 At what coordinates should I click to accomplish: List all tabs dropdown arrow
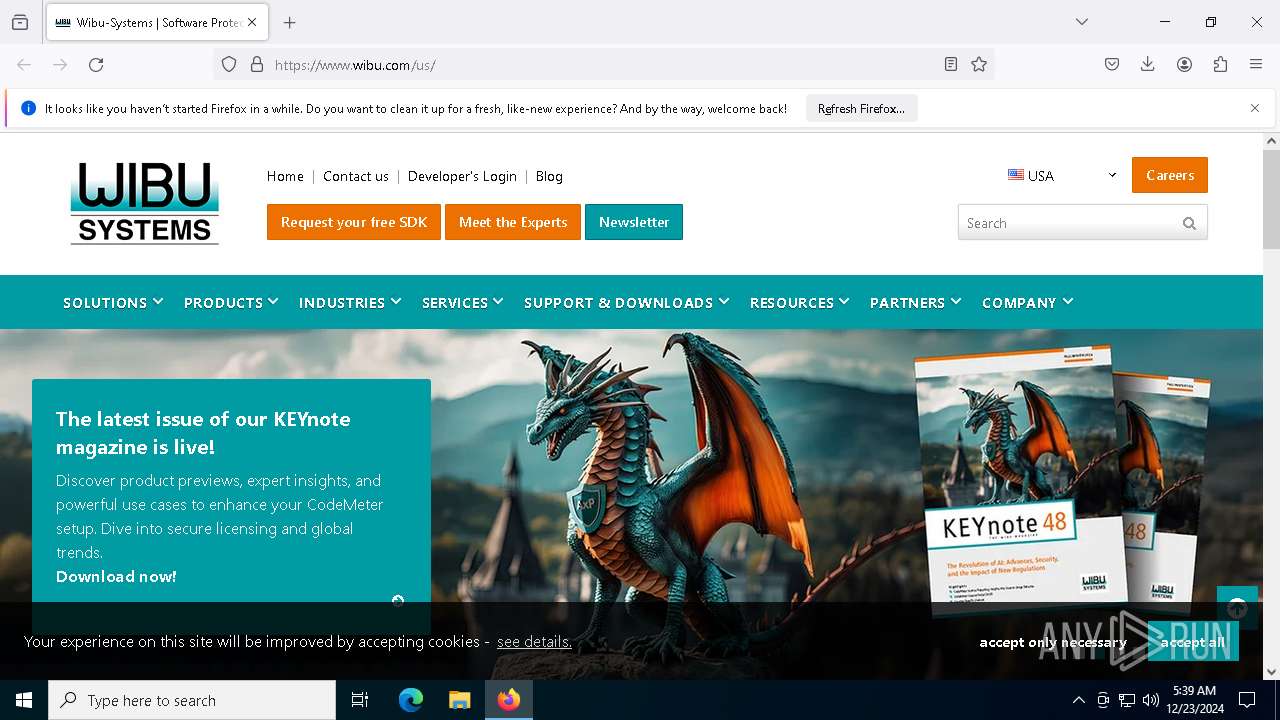(1082, 22)
